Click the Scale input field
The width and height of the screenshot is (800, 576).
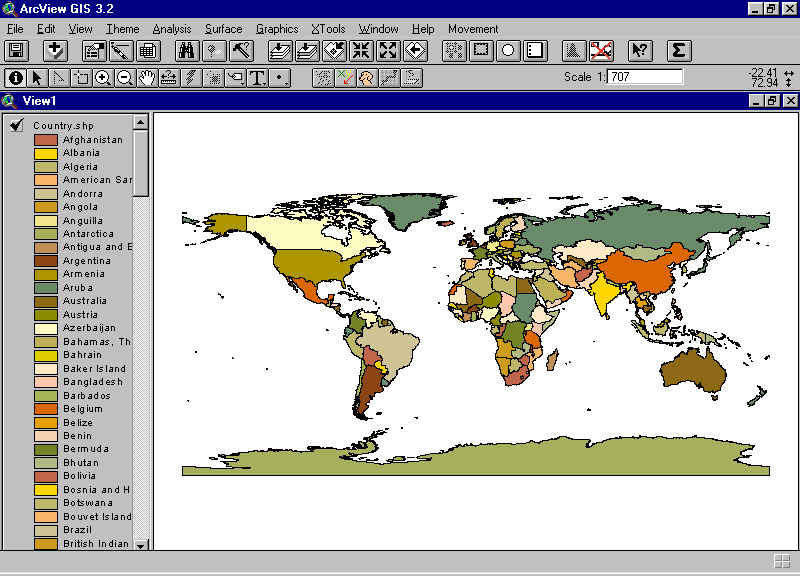(x=645, y=77)
